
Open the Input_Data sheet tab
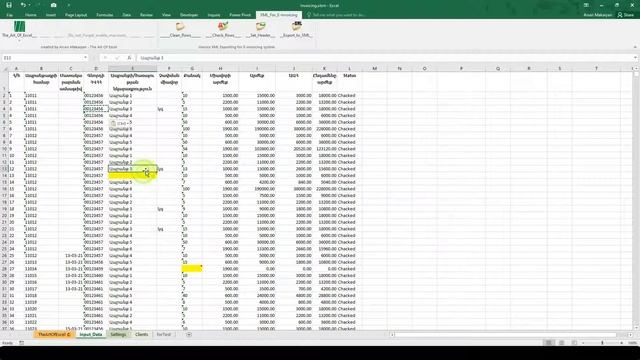pos(91,334)
